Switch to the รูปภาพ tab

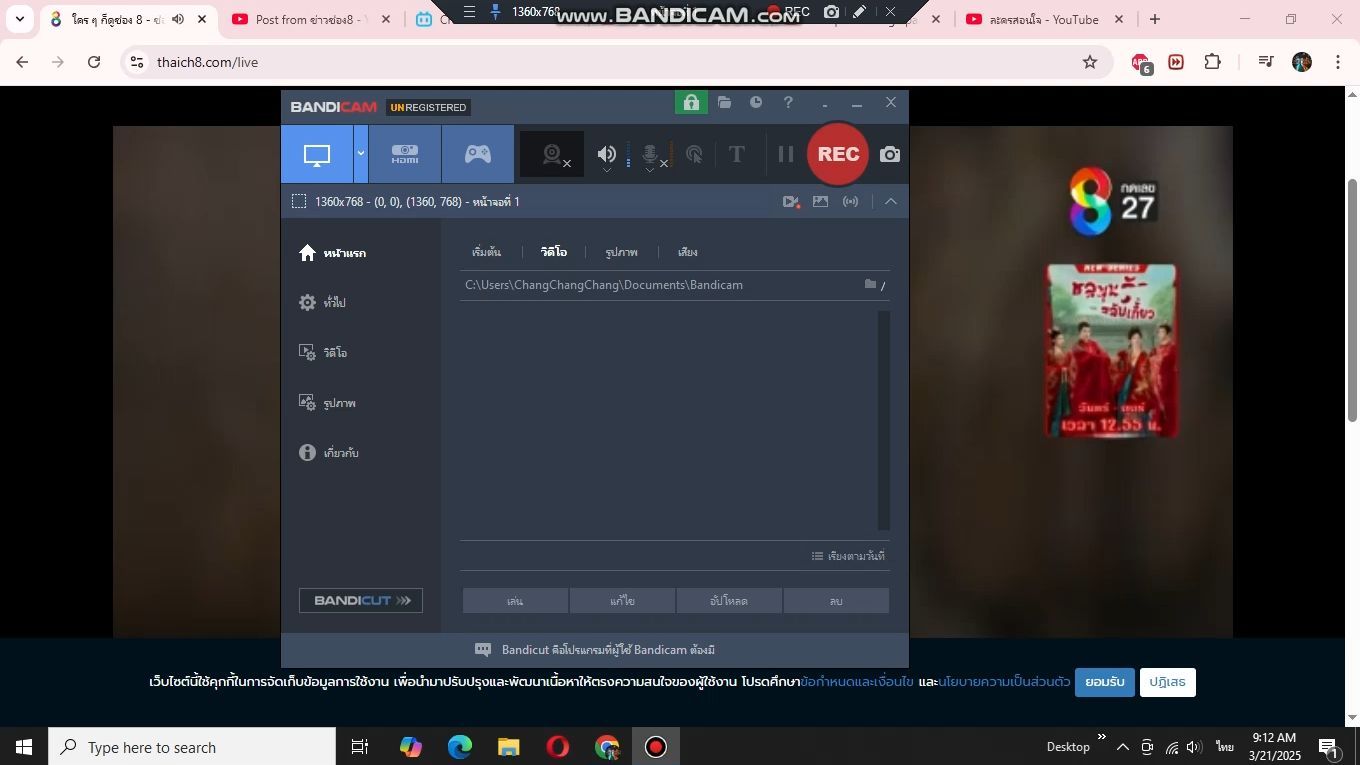point(621,252)
